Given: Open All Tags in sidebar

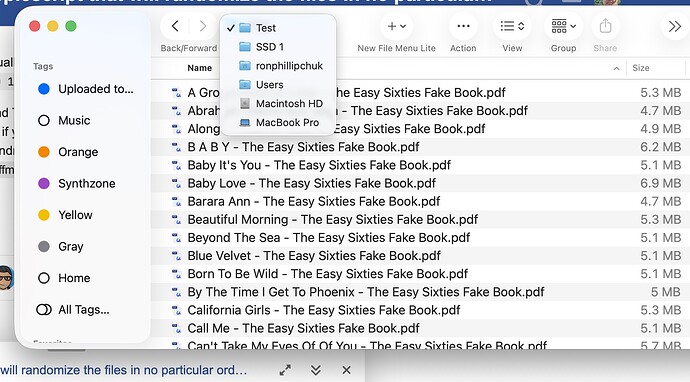Looking at the screenshot, I should tap(73, 310).
